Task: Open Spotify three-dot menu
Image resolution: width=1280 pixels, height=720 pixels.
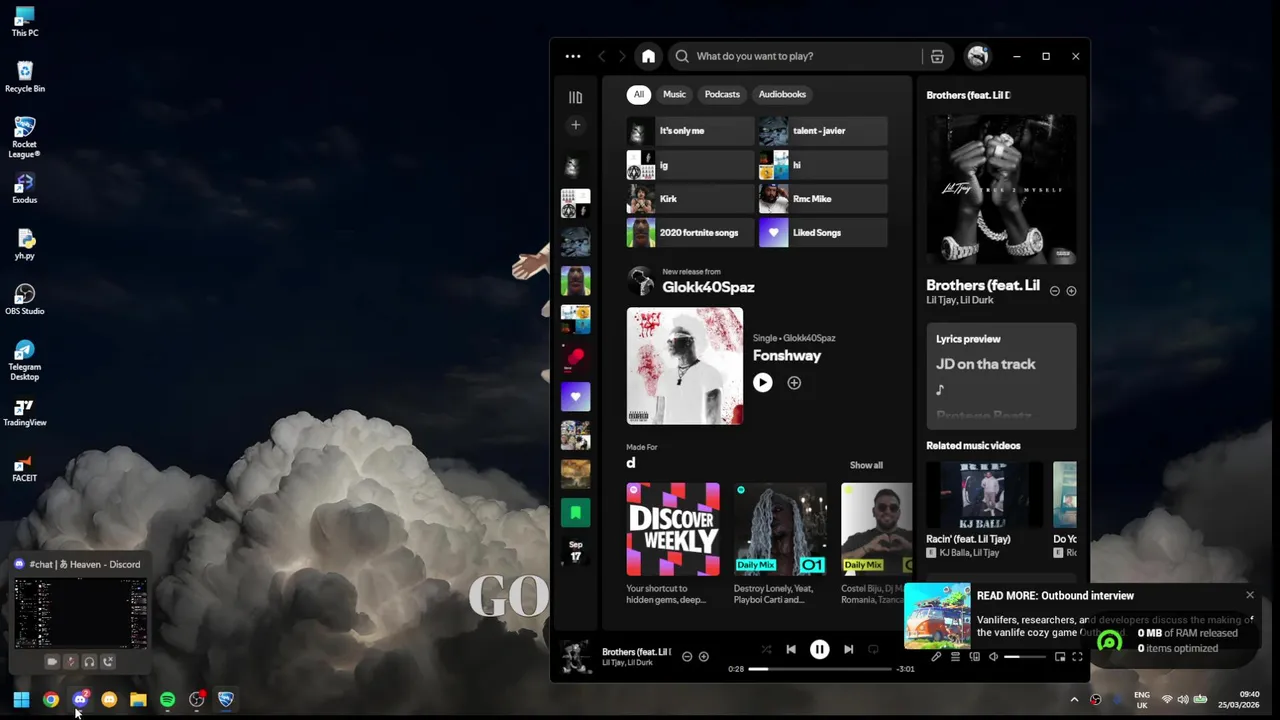Action: tap(572, 56)
